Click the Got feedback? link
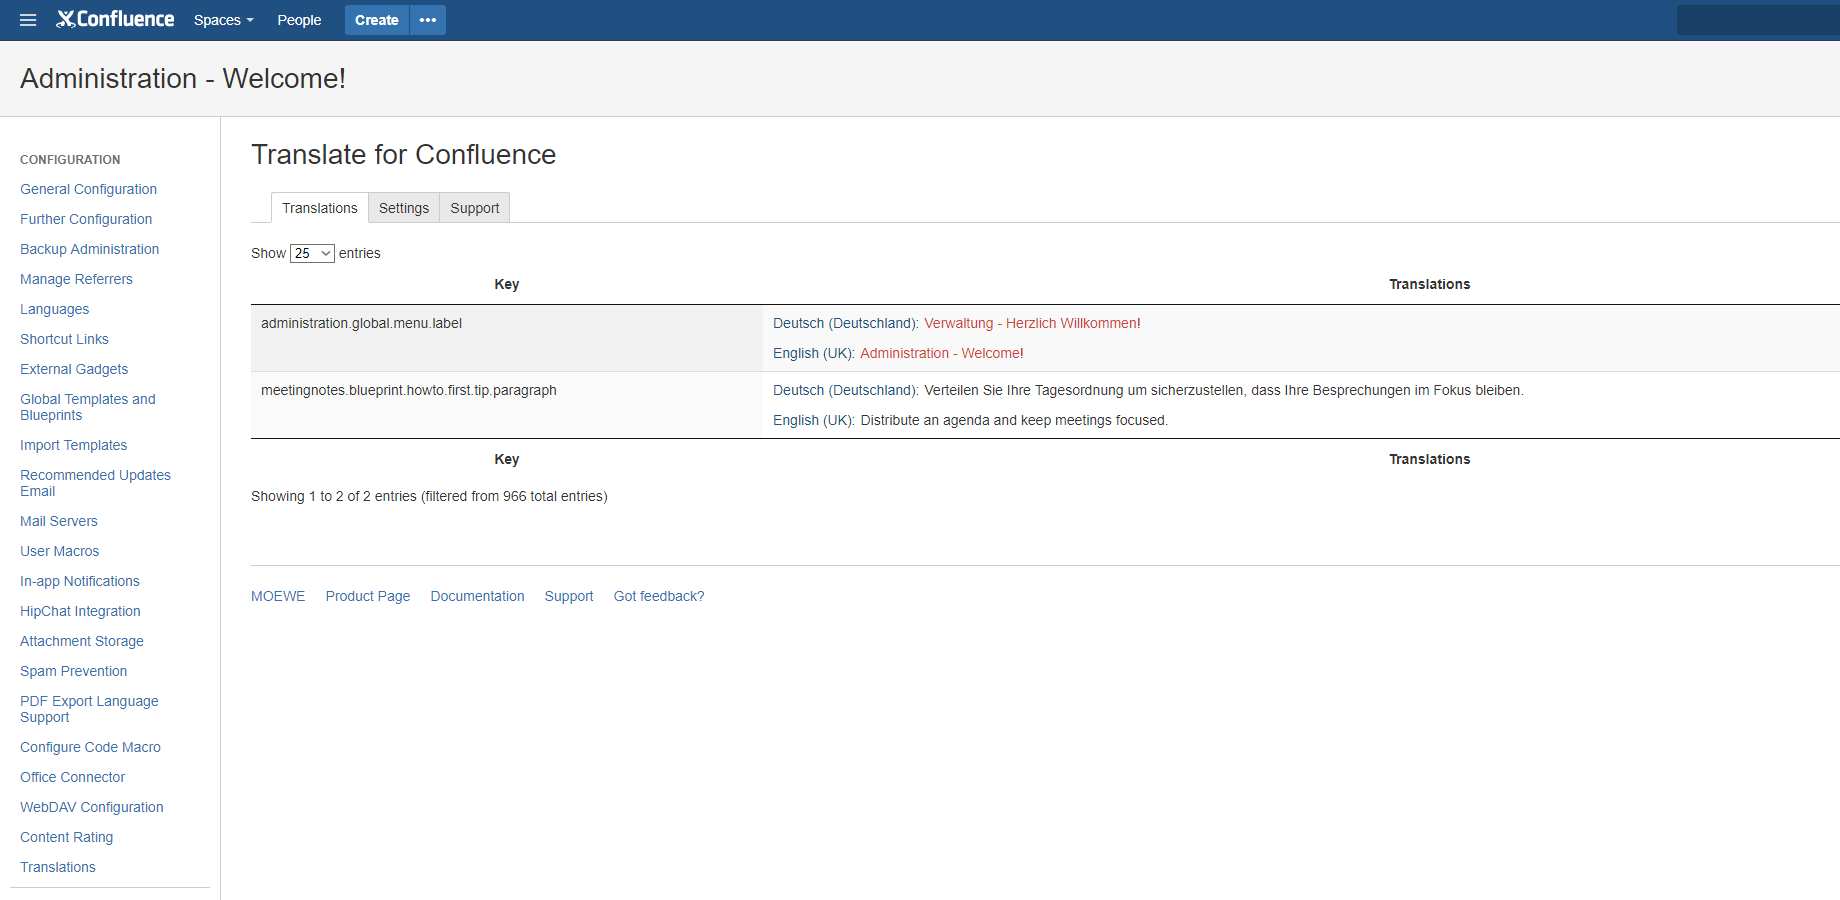Image resolution: width=1840 pixels, height=900 pixels. tap(659, 596)
